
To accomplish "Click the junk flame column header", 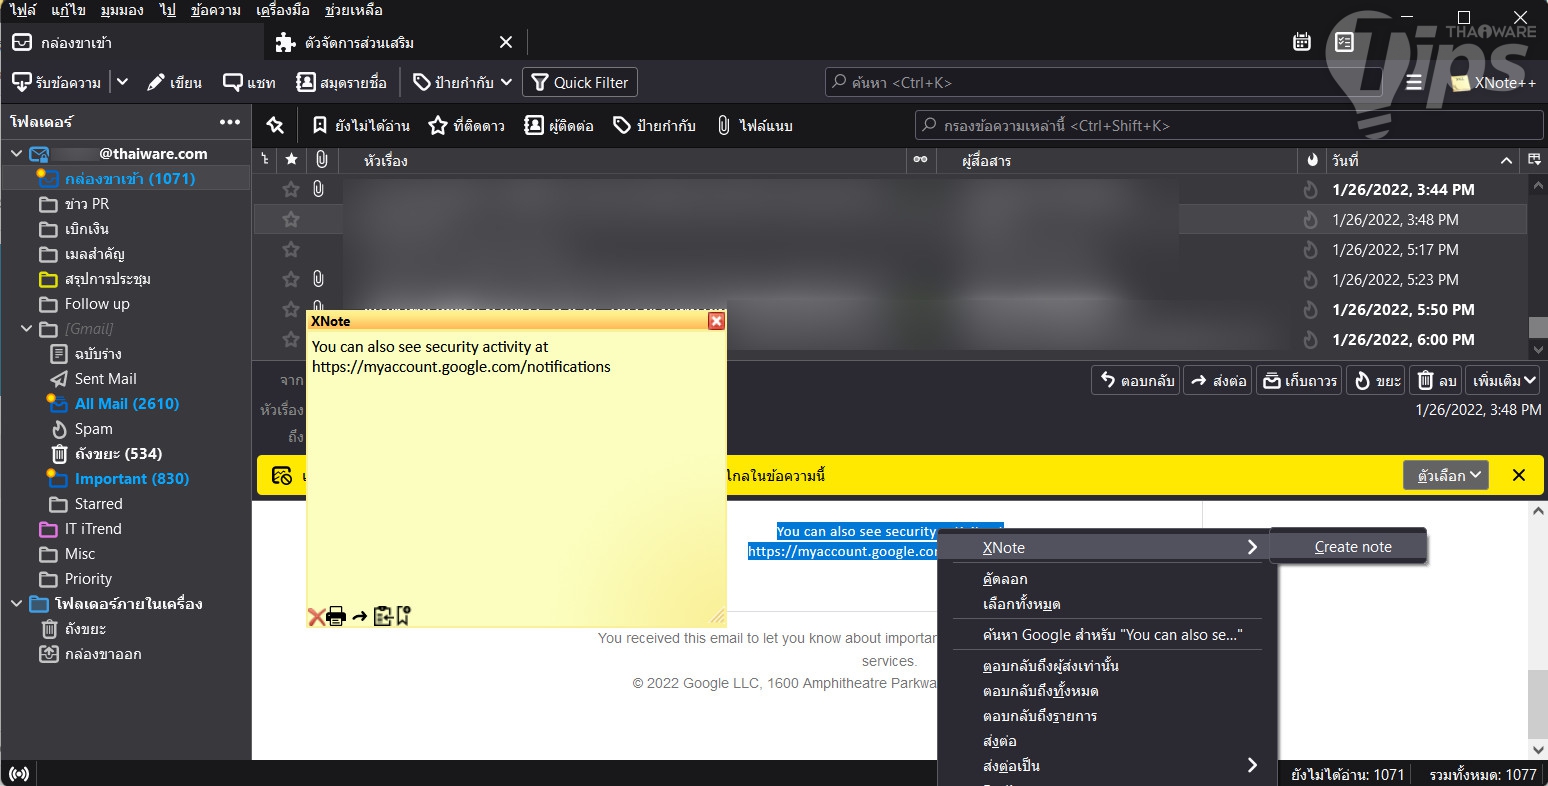I will point(1312,160).
